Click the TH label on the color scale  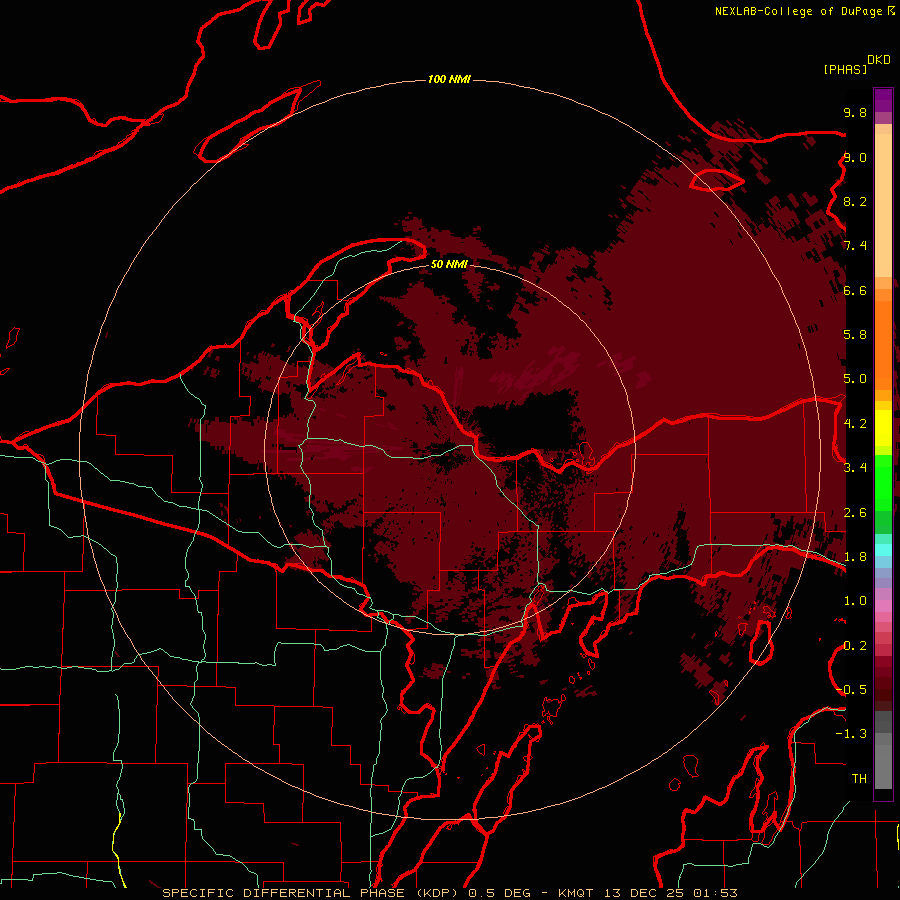859,778
